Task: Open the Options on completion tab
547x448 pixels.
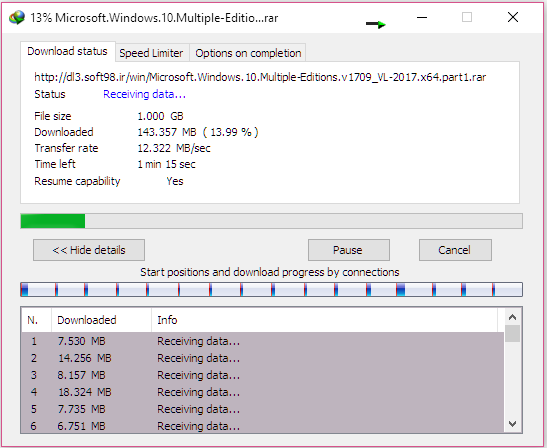Action: [x=248, y=53]
